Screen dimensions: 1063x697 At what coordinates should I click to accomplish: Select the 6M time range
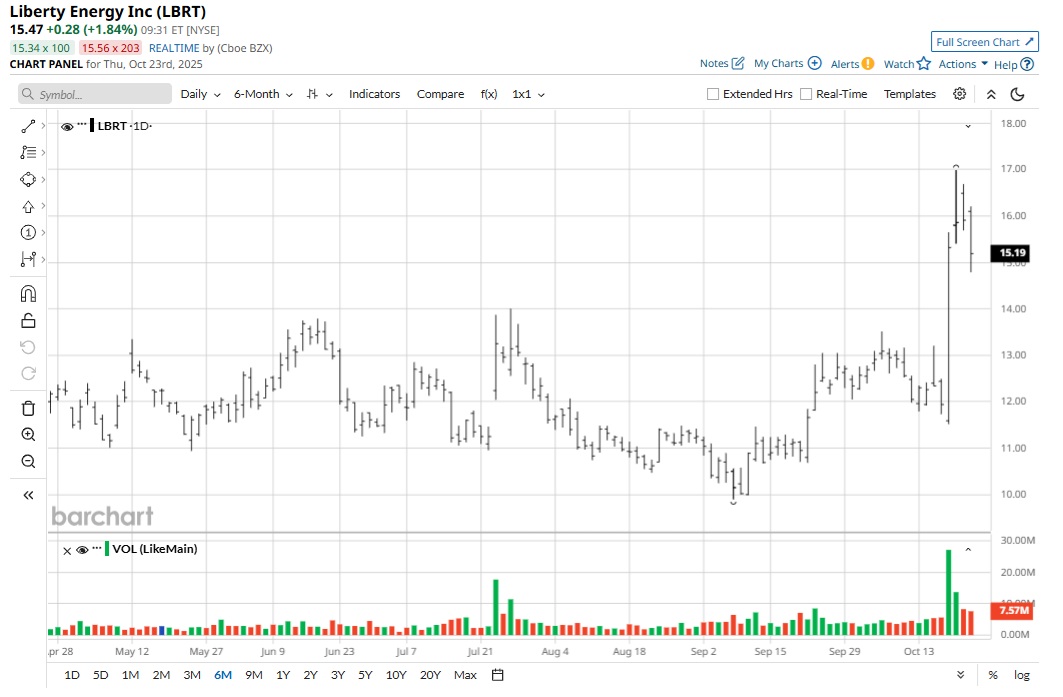click(x=223, y=675)
